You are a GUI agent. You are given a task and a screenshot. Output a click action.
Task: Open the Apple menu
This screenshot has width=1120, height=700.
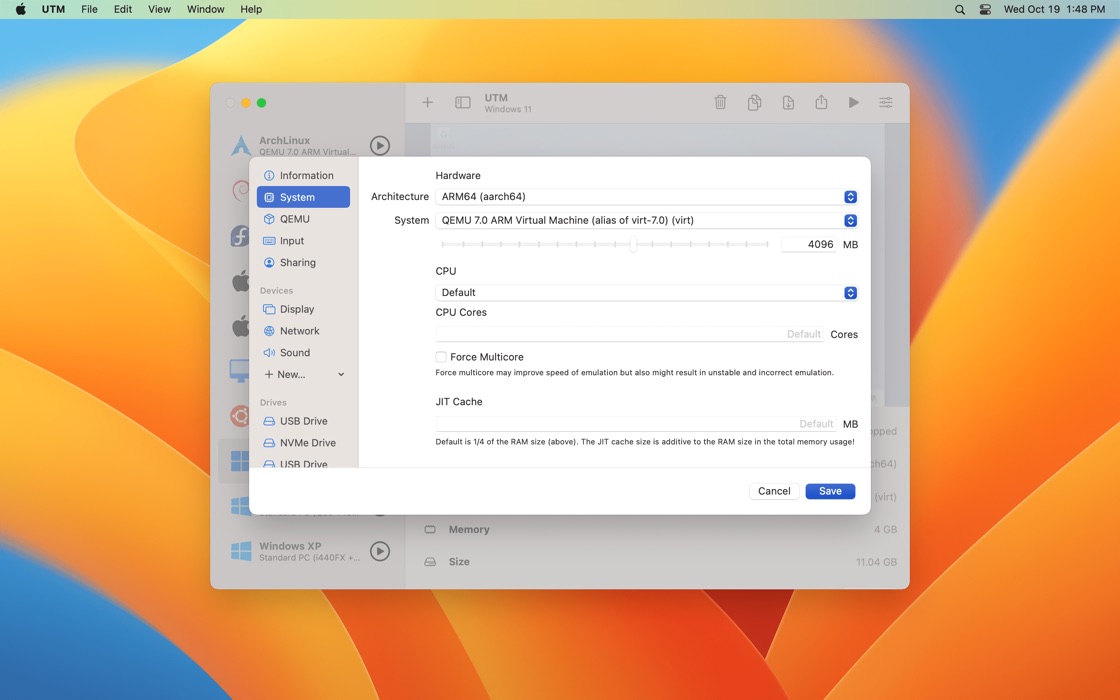coord(21,9)
